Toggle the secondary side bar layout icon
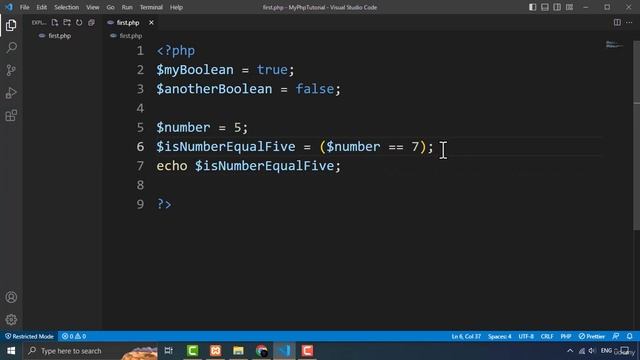This screenshot has width=640, height=360. tap(557, 7)
